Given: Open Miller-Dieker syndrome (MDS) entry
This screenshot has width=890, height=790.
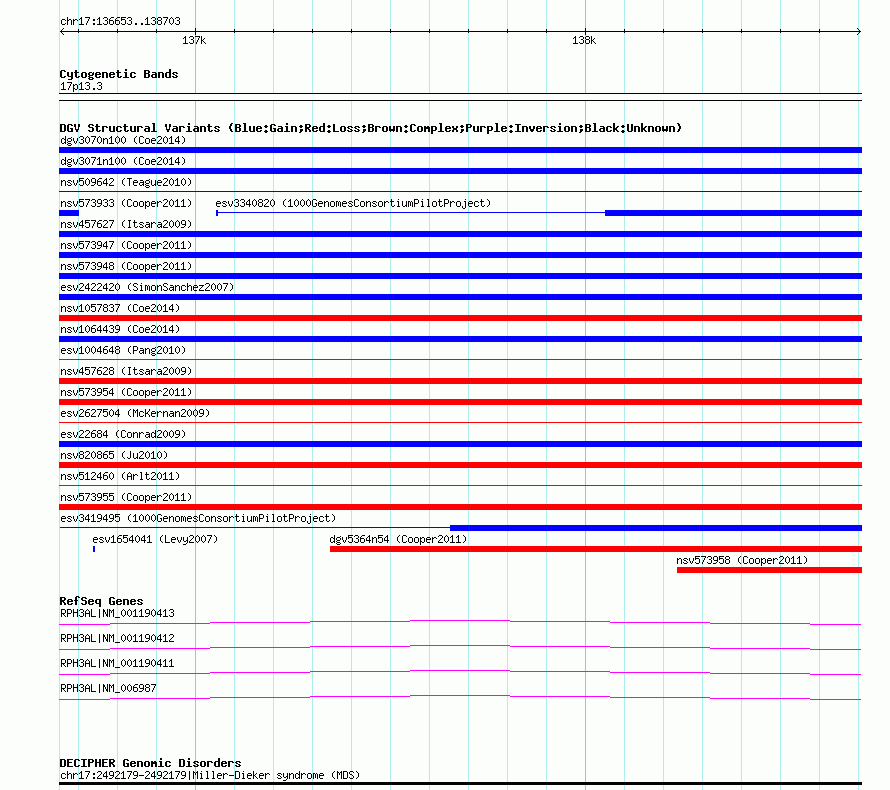Looking at the screenshot, I should pos(210,775).
